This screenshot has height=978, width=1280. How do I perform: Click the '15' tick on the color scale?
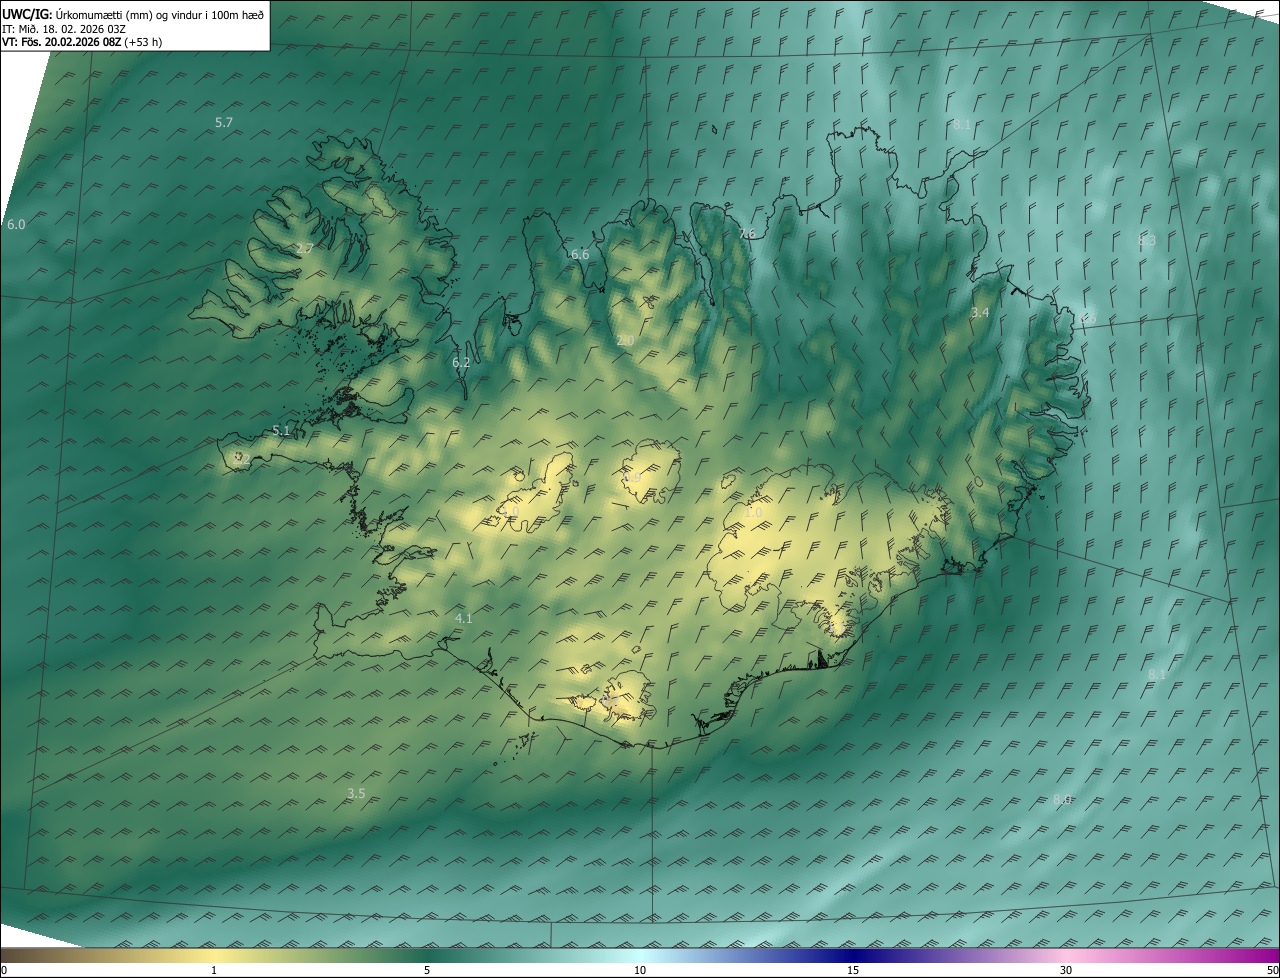pos(853,971)
